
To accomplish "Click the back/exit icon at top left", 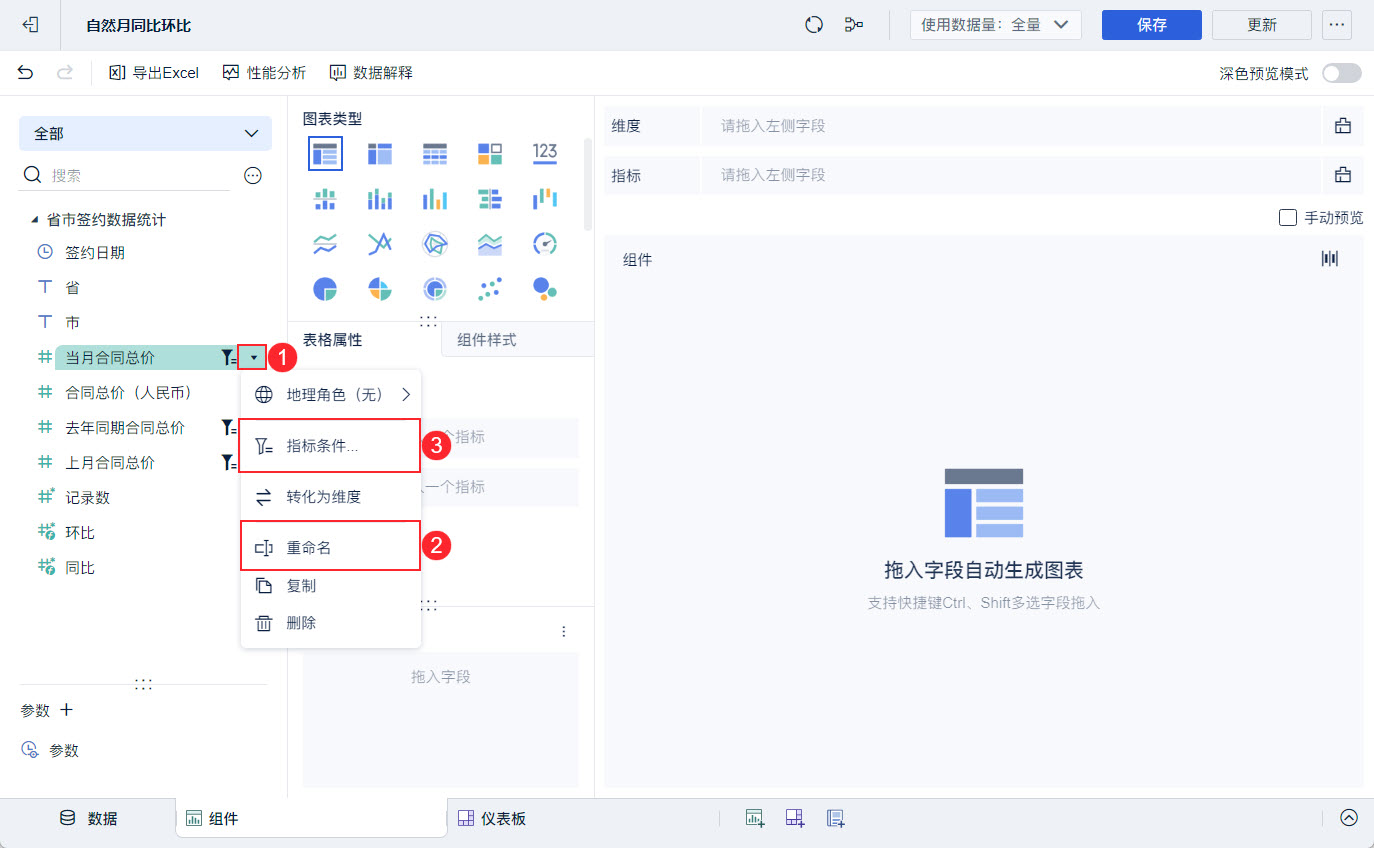I will [x=31, y=25].
